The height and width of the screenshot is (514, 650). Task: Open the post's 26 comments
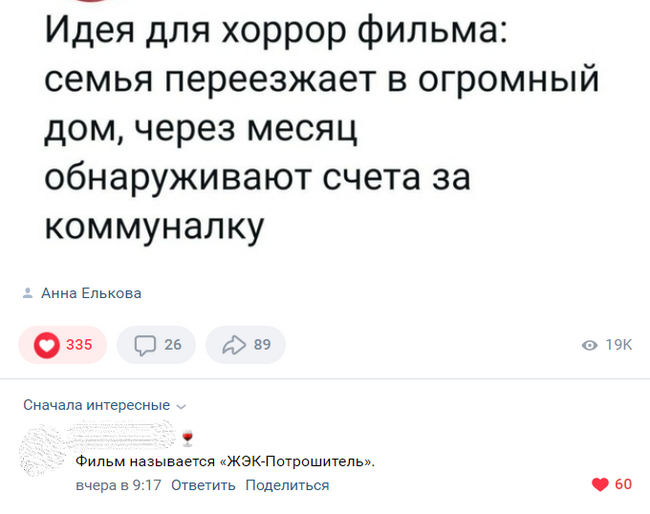[x=156, y=345]
